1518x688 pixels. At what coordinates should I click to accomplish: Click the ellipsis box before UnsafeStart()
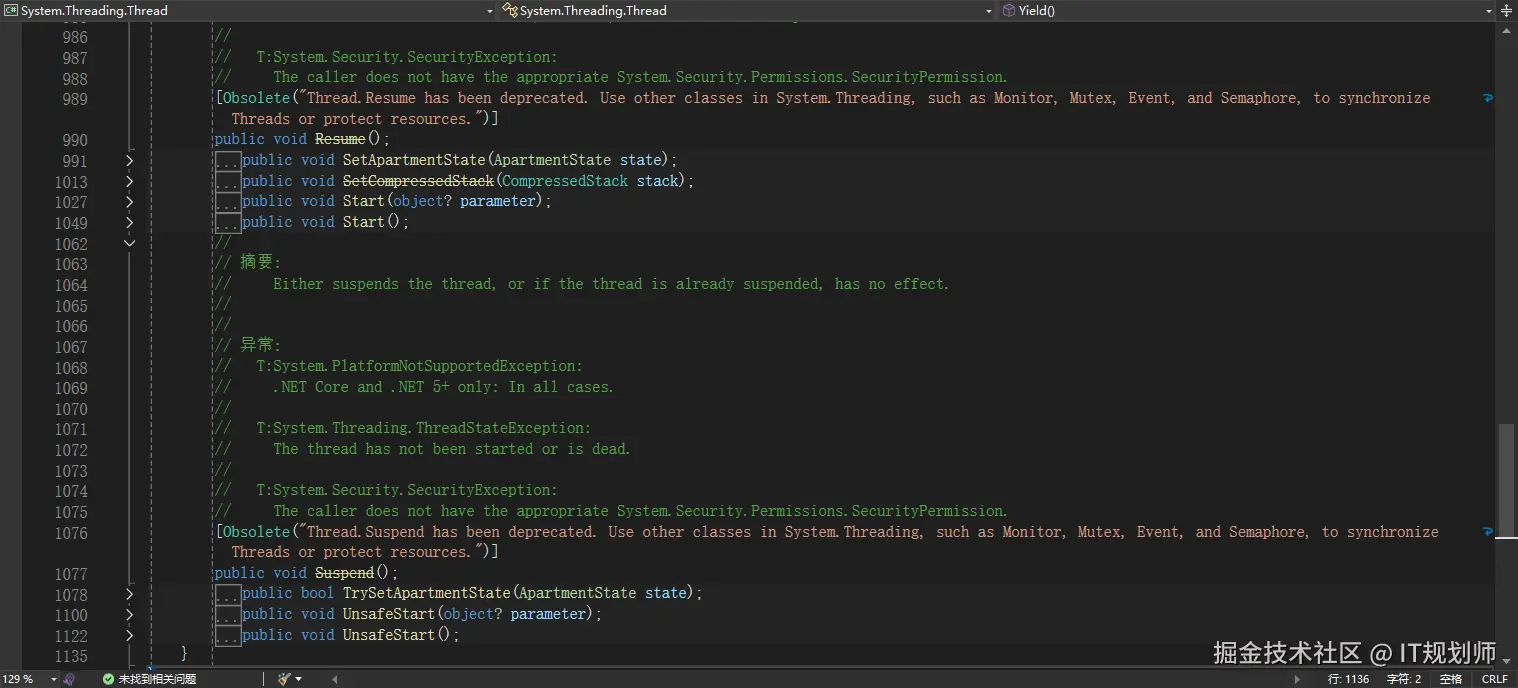228,635
